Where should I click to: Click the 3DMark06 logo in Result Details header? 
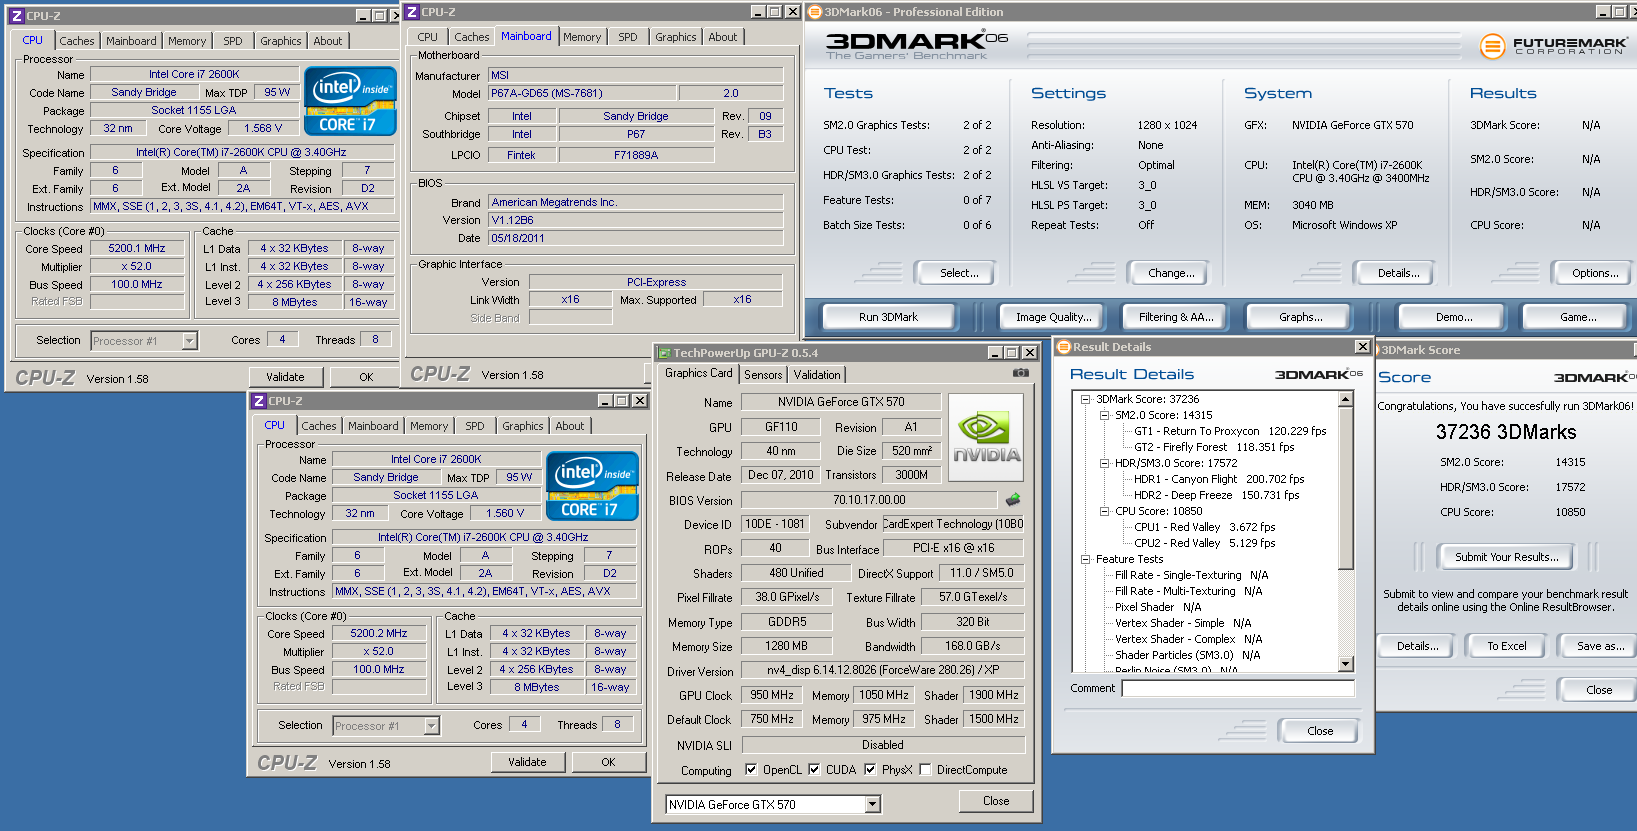(1318, 374)
